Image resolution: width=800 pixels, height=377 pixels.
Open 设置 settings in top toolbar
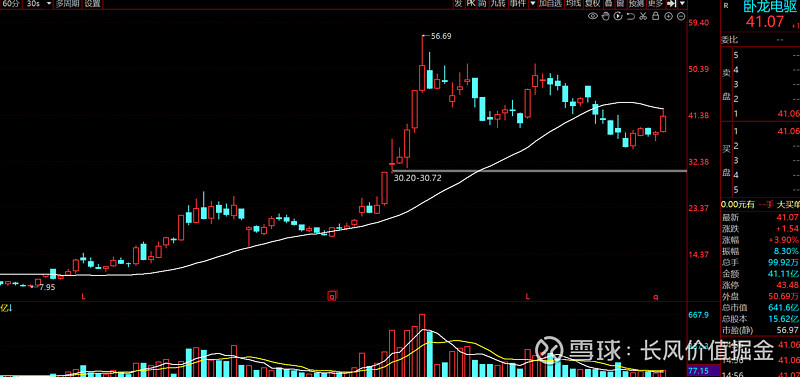pyautogui.click(x=93, y=4)
